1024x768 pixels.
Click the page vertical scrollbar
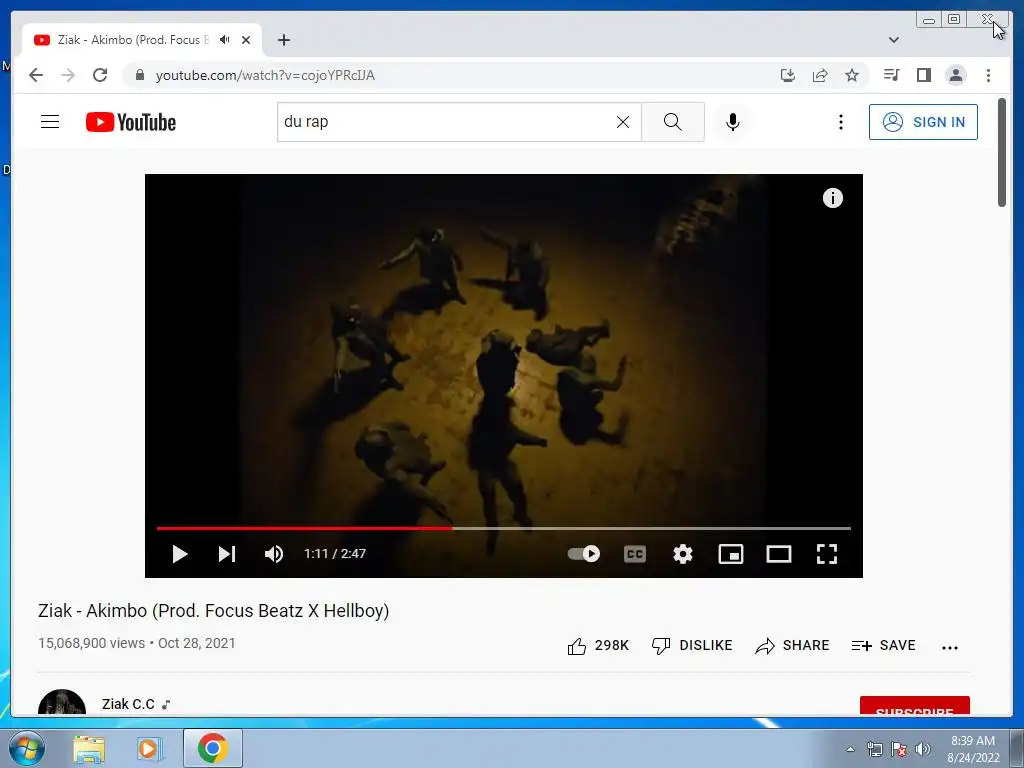point(1002,152)
